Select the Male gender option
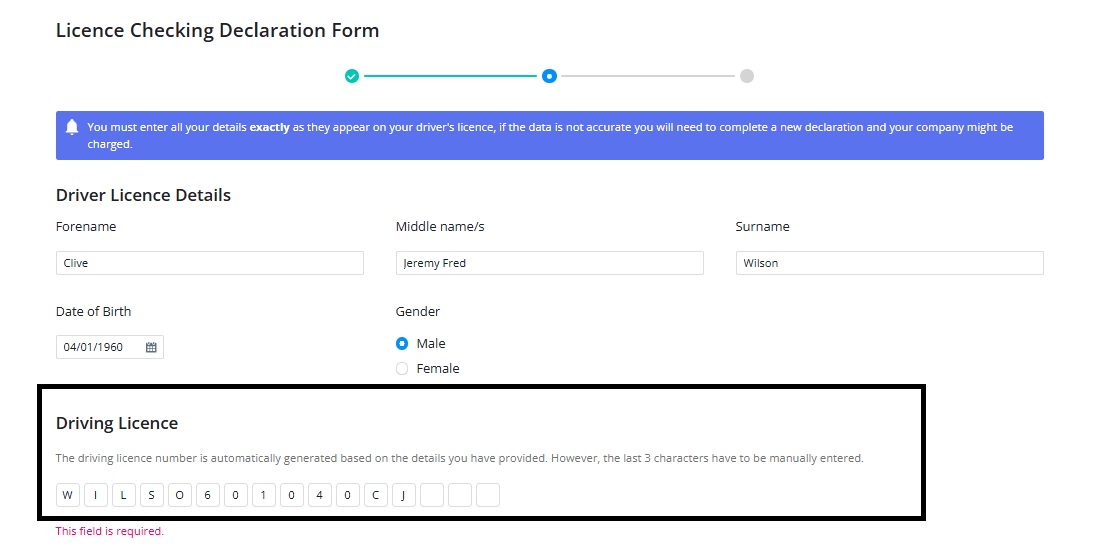The width and height of the screenshot is (1109, 552). [x=402, y=344]
